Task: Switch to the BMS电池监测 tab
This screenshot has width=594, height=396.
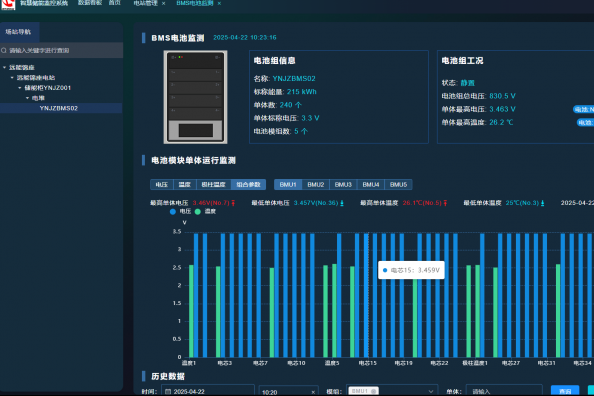Action: (195, 3)
